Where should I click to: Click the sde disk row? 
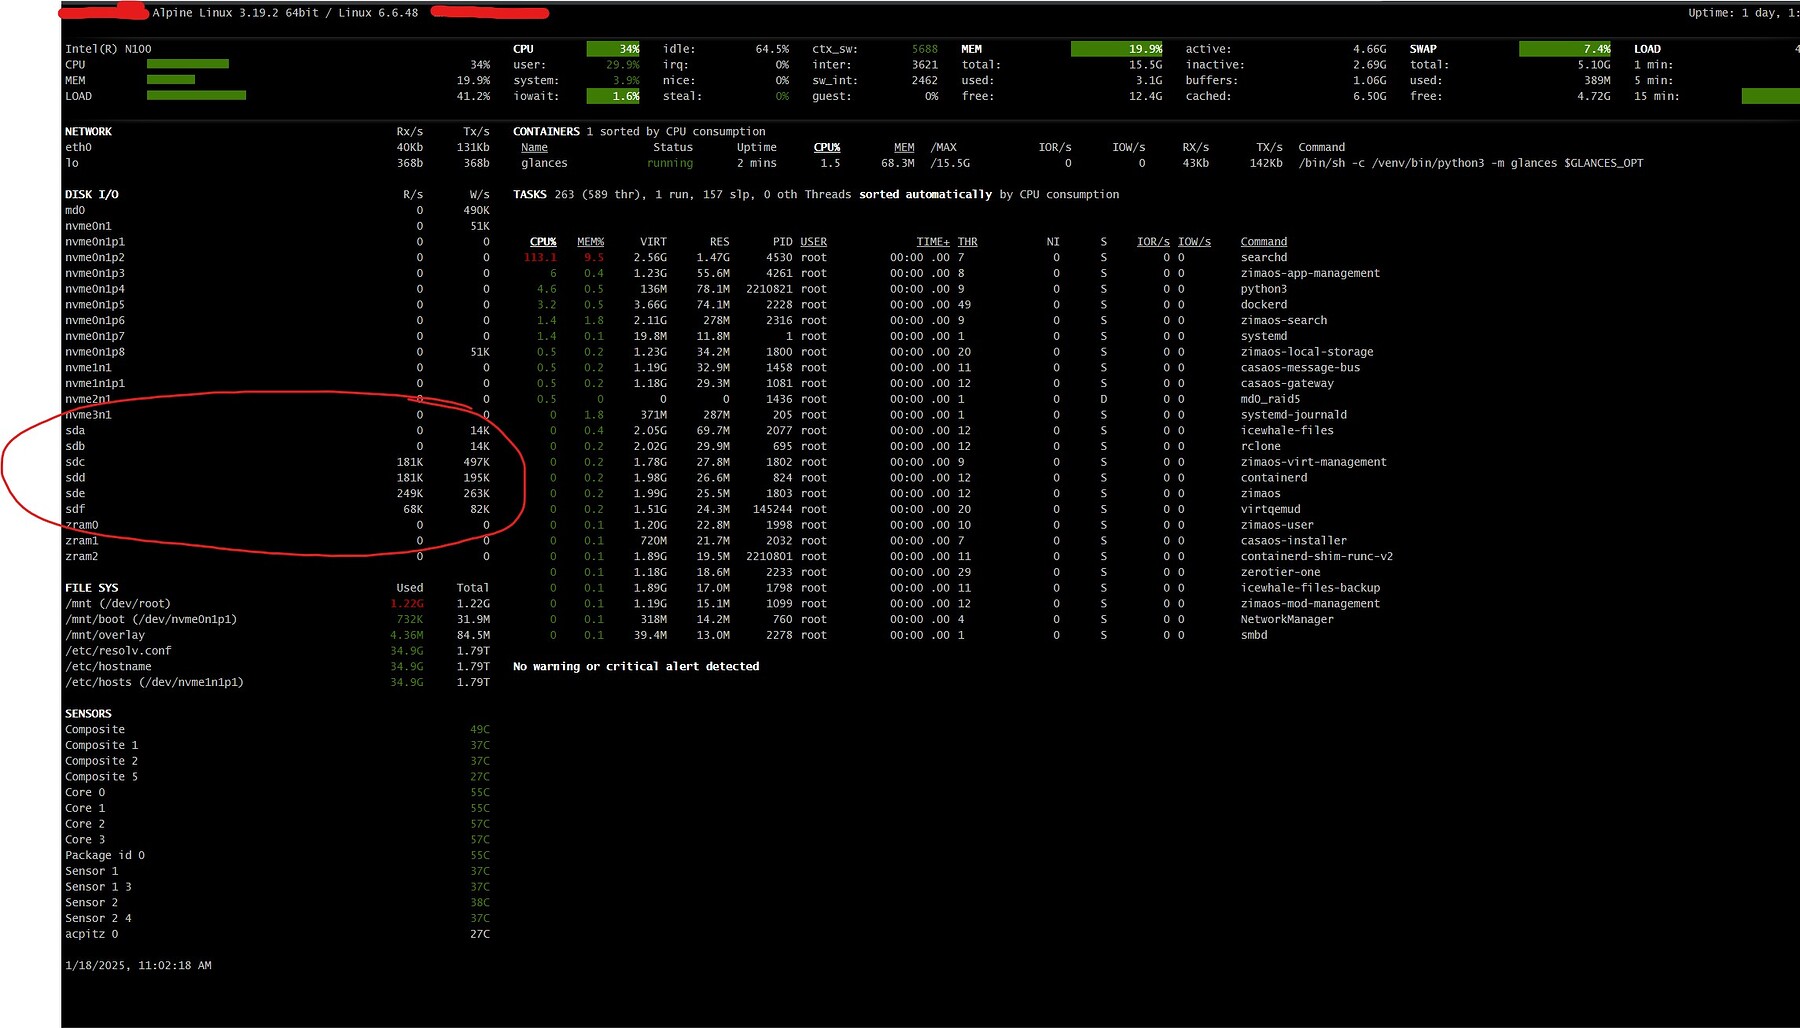pos(277,494)
